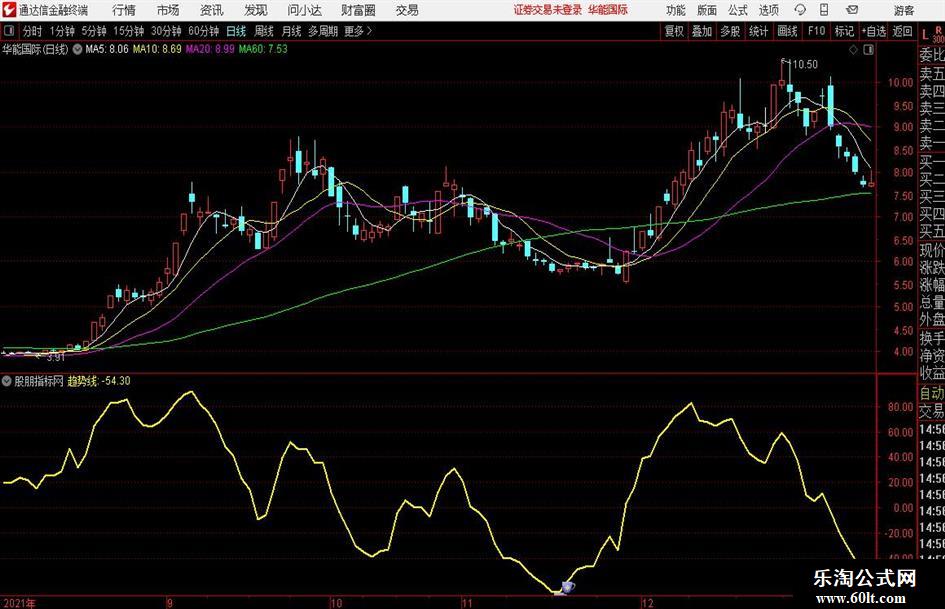The width and height of the screenshot is (945, 609).
Task: Click the 通达信 red logo icon
Action: [9, 10]
